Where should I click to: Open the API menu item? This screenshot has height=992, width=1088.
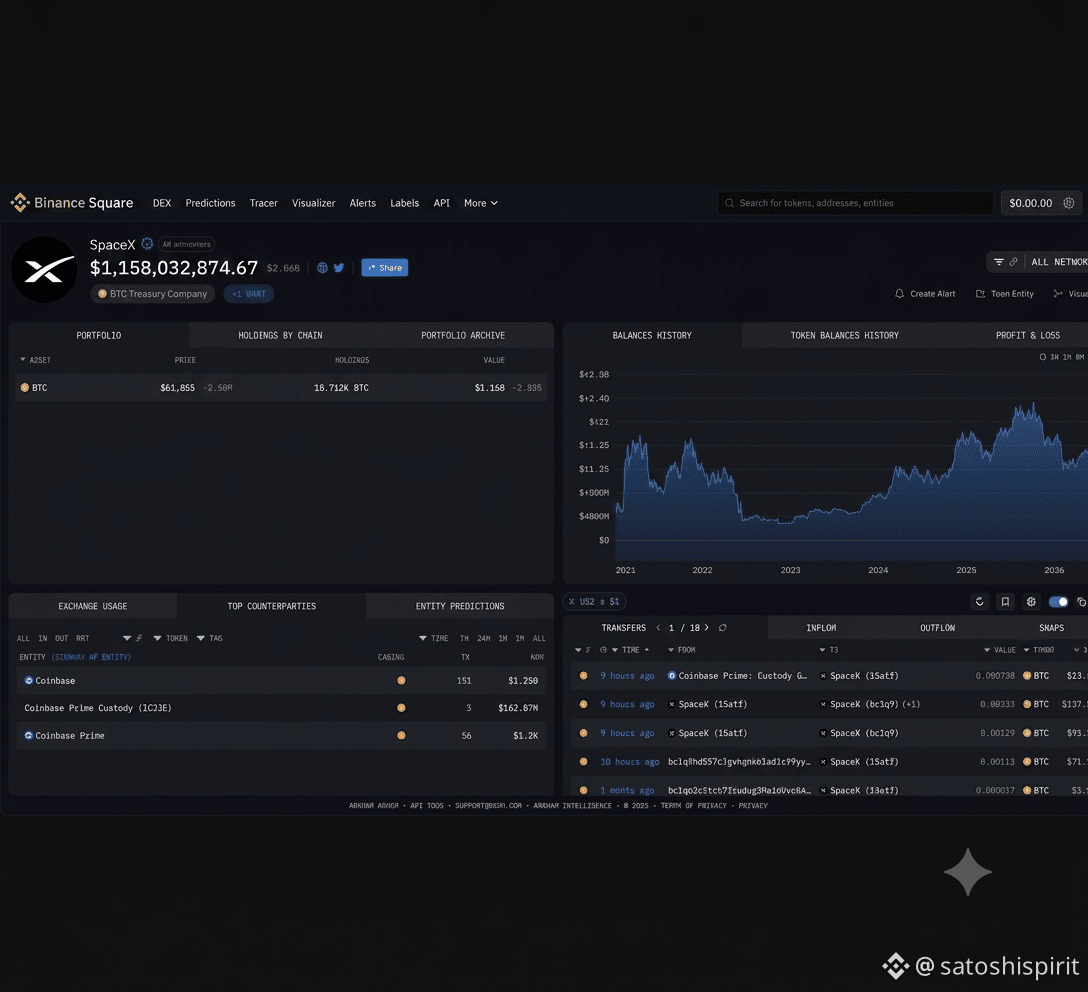(441, 203)
